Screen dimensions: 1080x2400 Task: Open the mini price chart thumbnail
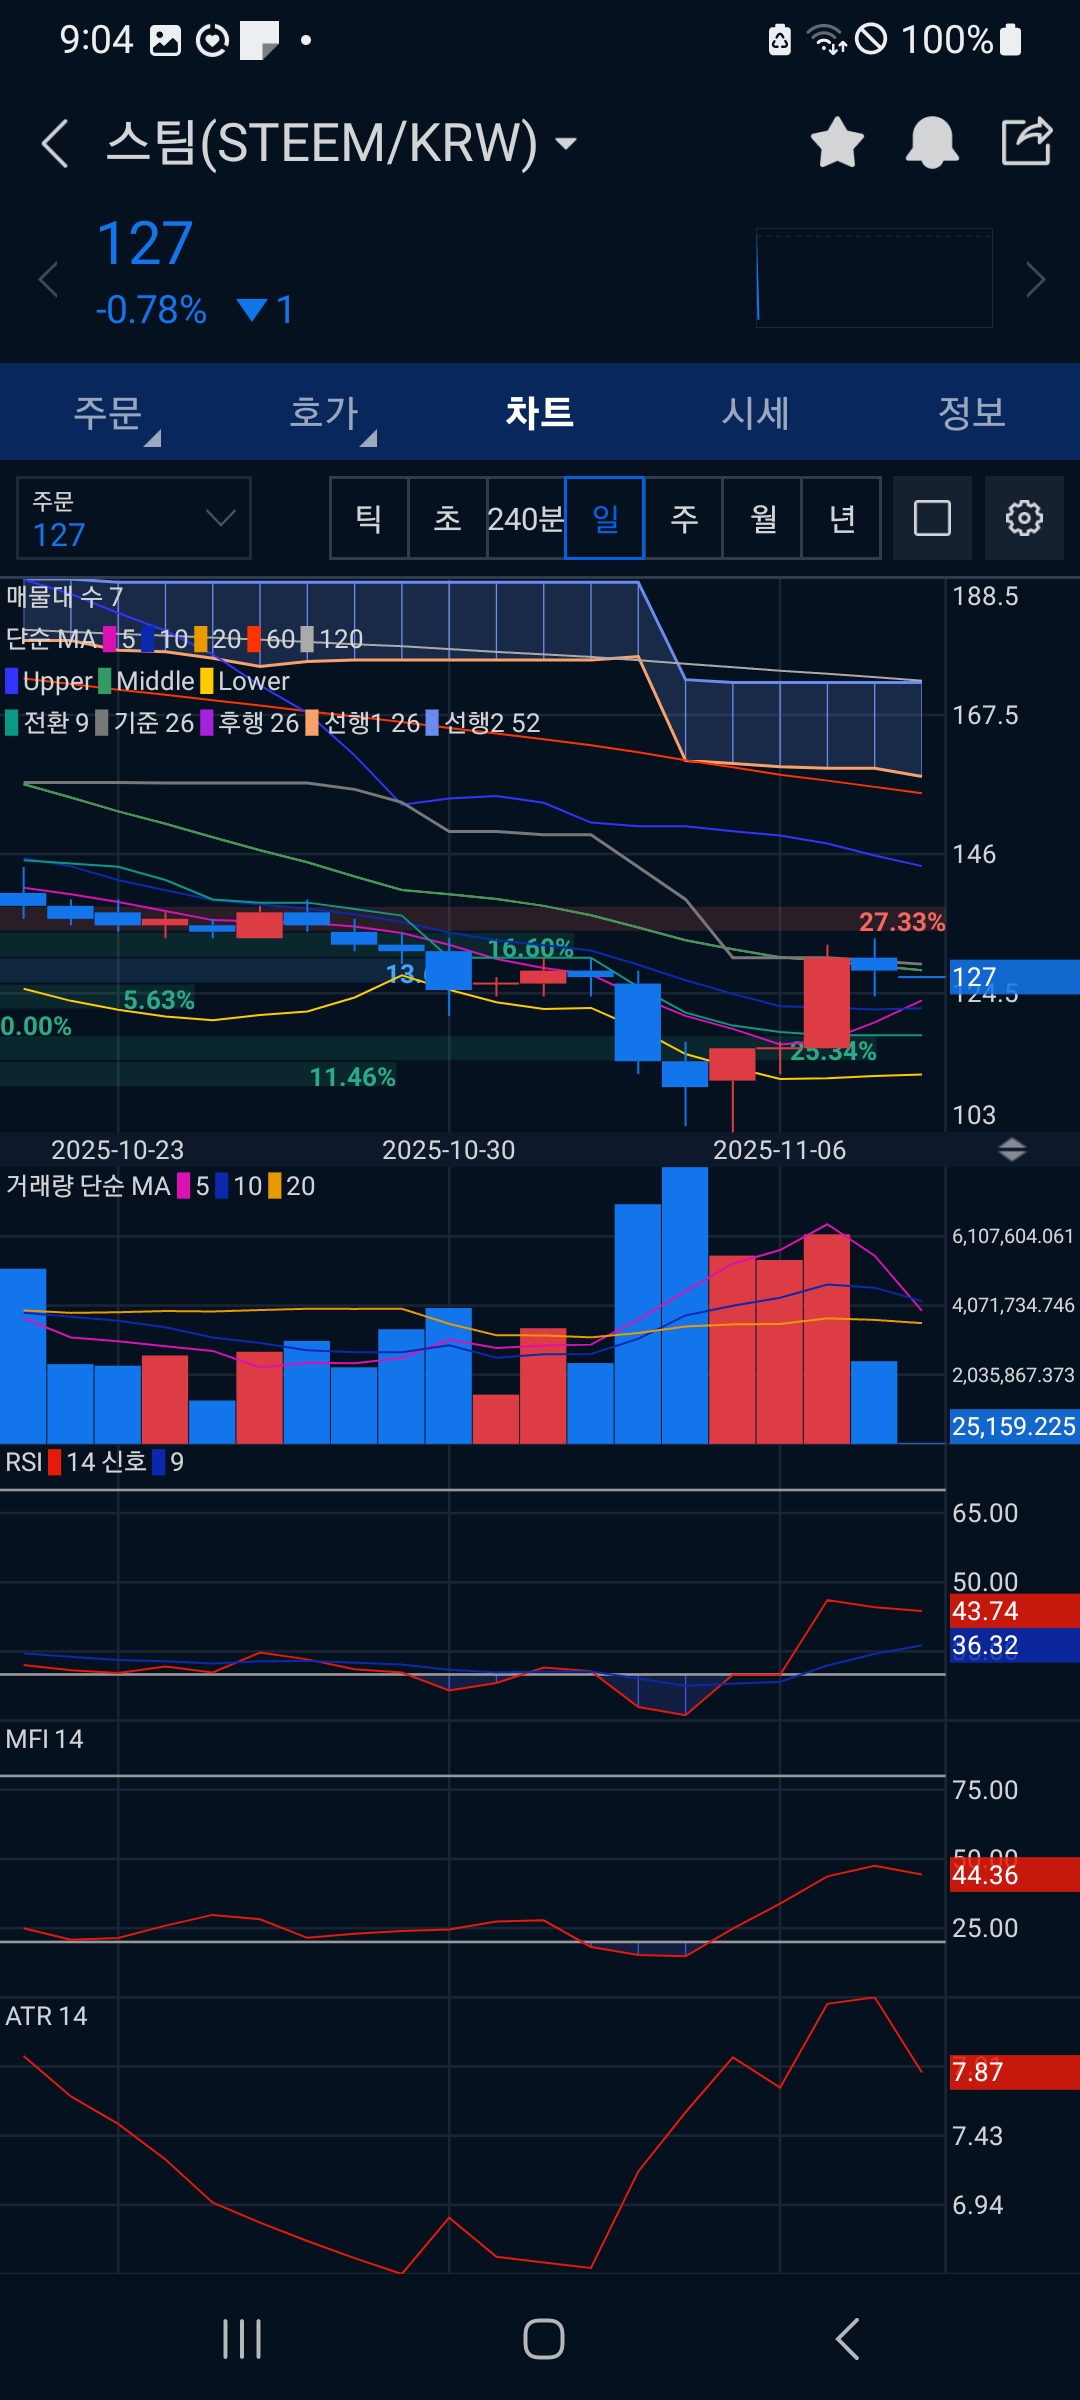tap(874, 278)
